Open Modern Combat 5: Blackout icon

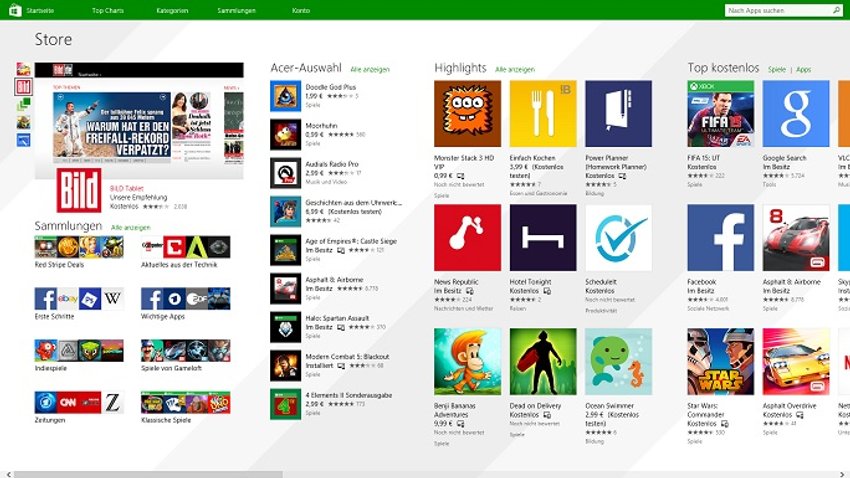point(286,365)
